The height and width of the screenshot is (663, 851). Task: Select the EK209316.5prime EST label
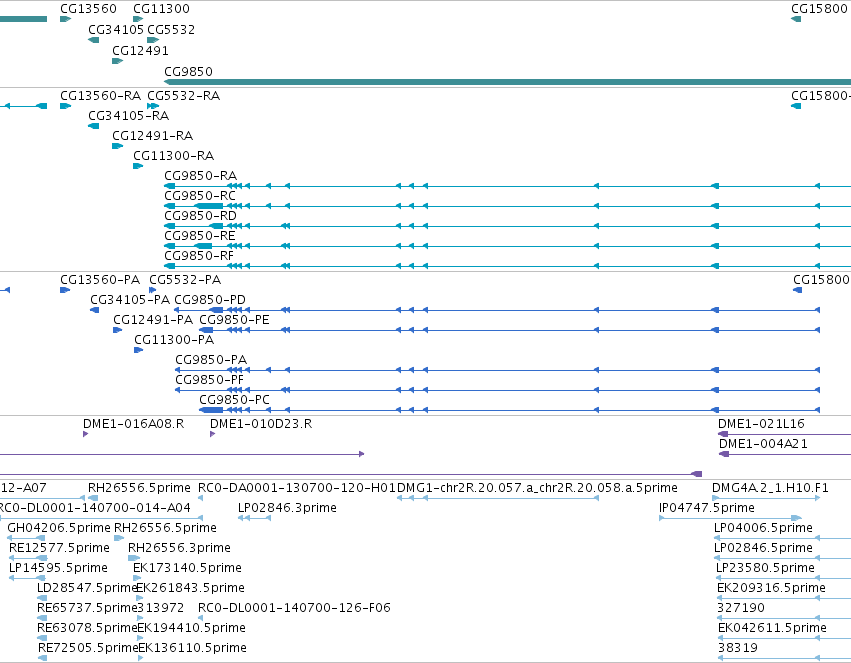pos(771,588)
